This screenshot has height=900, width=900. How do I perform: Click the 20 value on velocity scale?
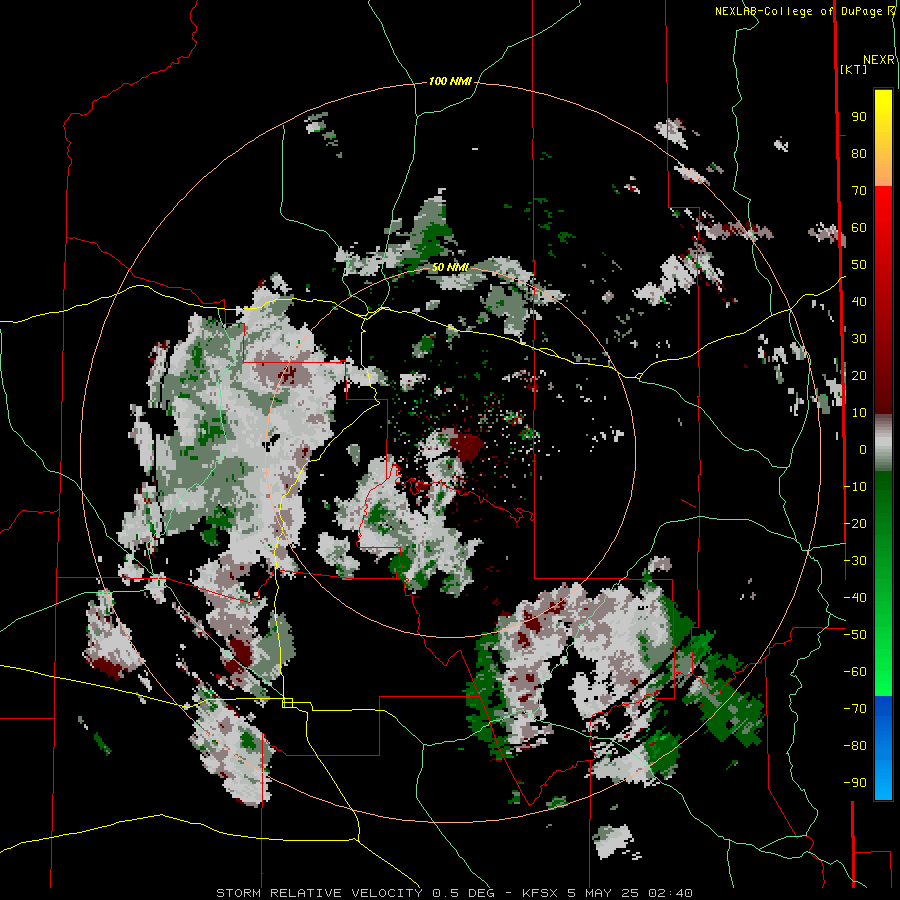(859, 375)
